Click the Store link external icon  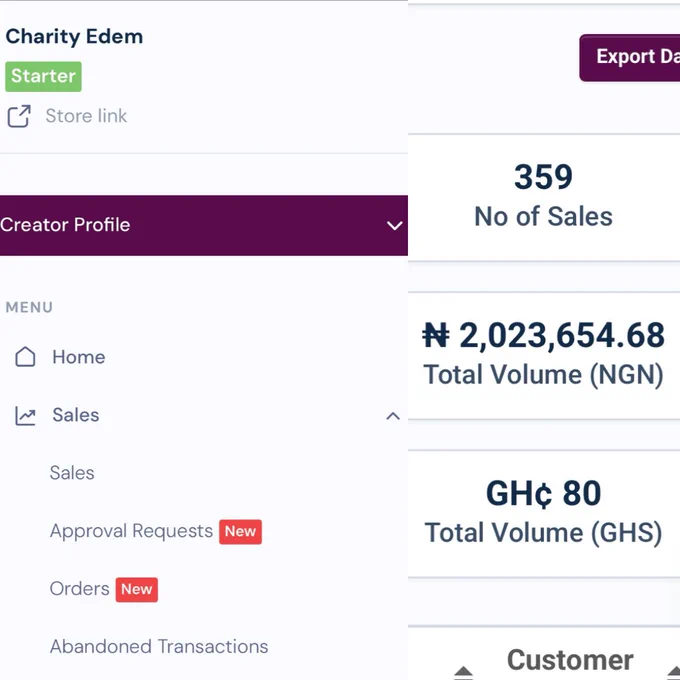click(19, 116)
